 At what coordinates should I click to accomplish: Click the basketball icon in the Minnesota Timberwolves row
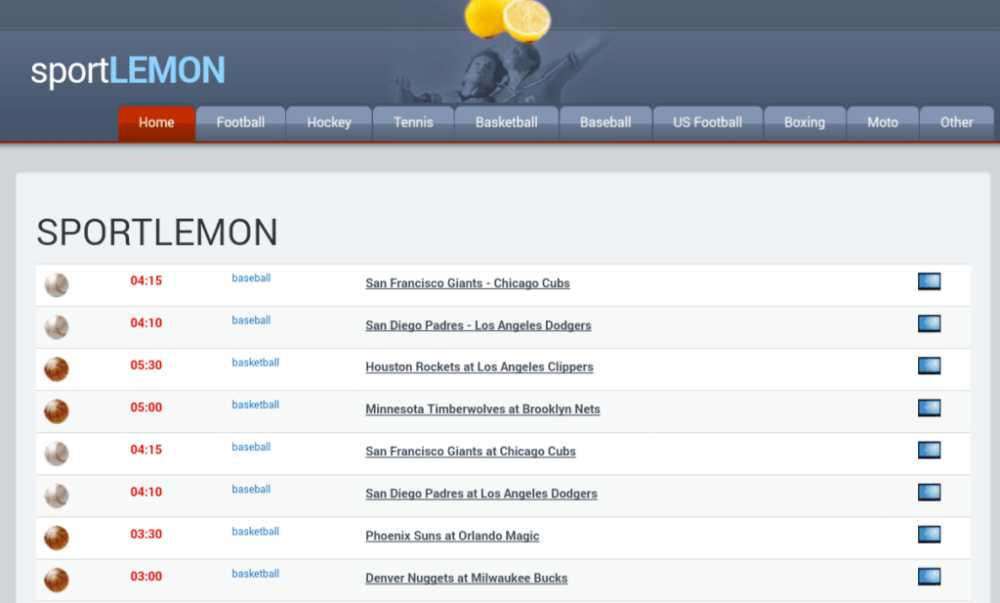[56, 411]
